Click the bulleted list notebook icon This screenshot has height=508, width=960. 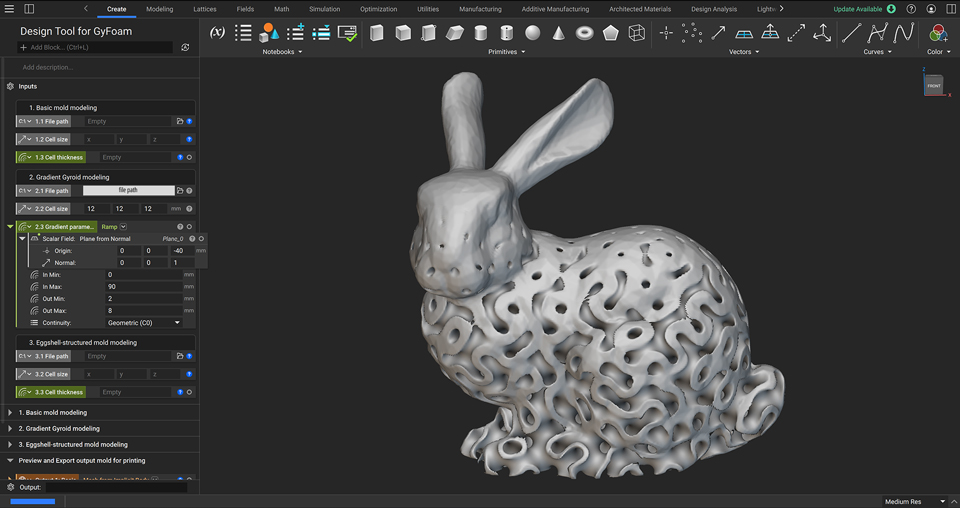pyautogui.click(x=243, y=33)
